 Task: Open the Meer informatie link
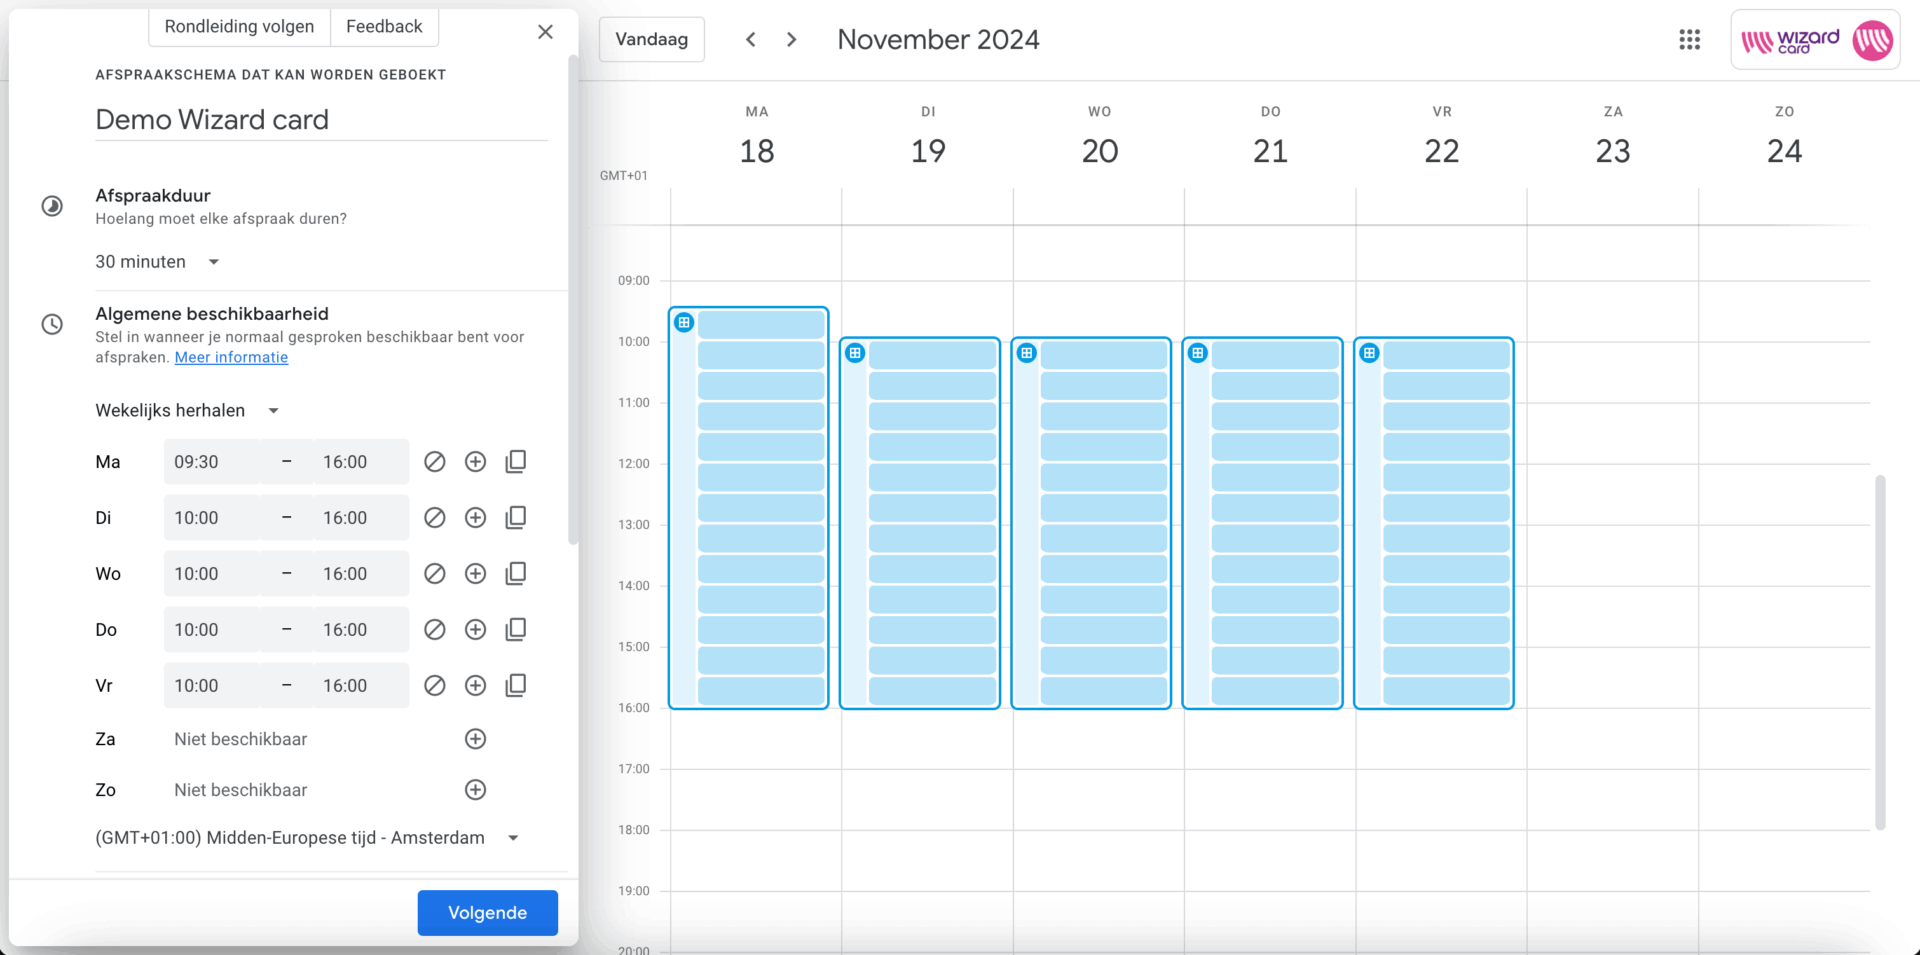(x=231, y=358)
